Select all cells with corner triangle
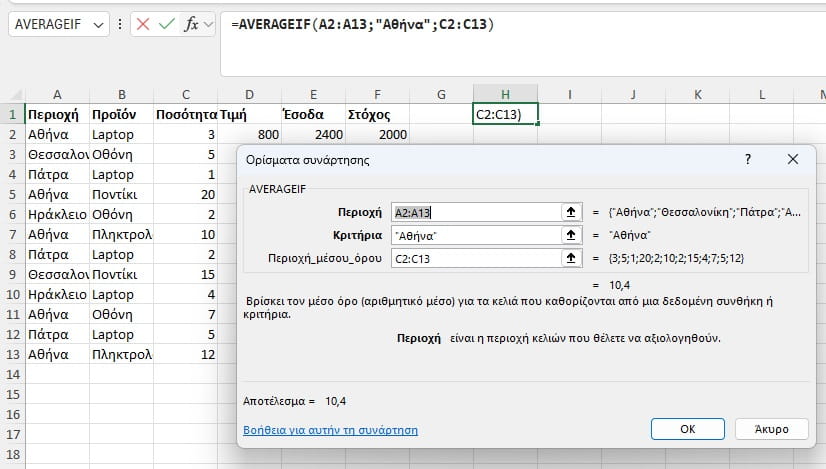Viewport: 826px width, 469px height. (17, 95)
